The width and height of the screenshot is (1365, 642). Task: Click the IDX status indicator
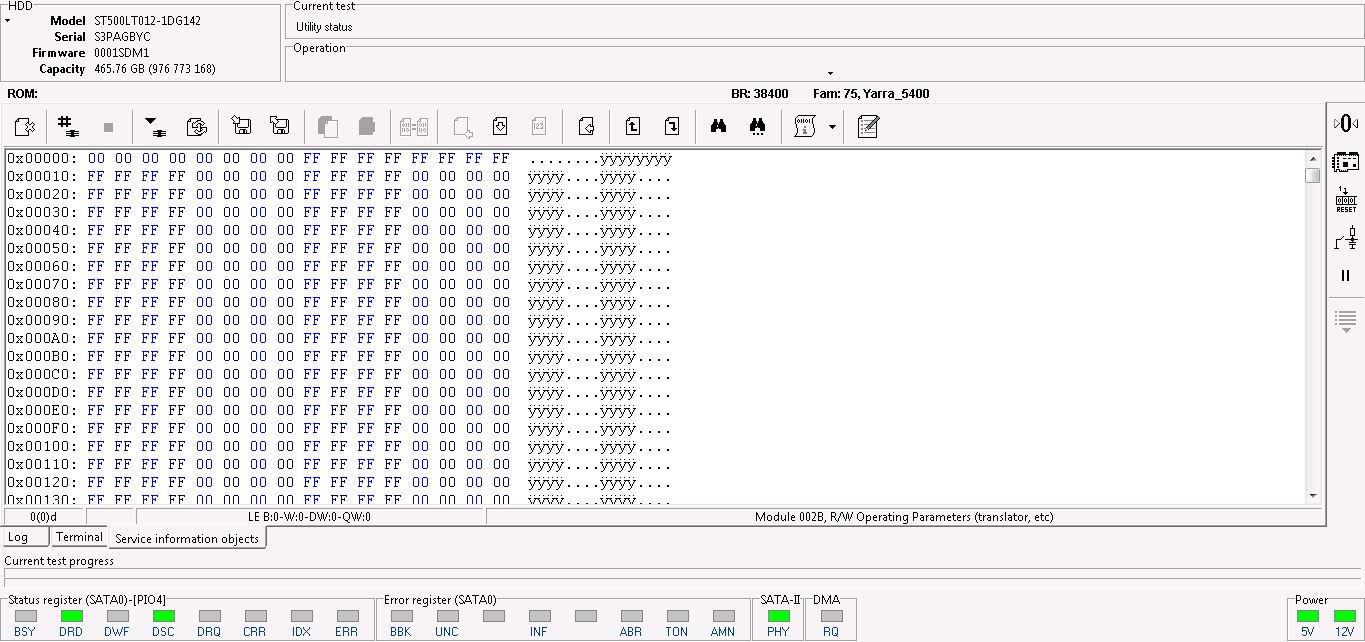coord(301,616)
